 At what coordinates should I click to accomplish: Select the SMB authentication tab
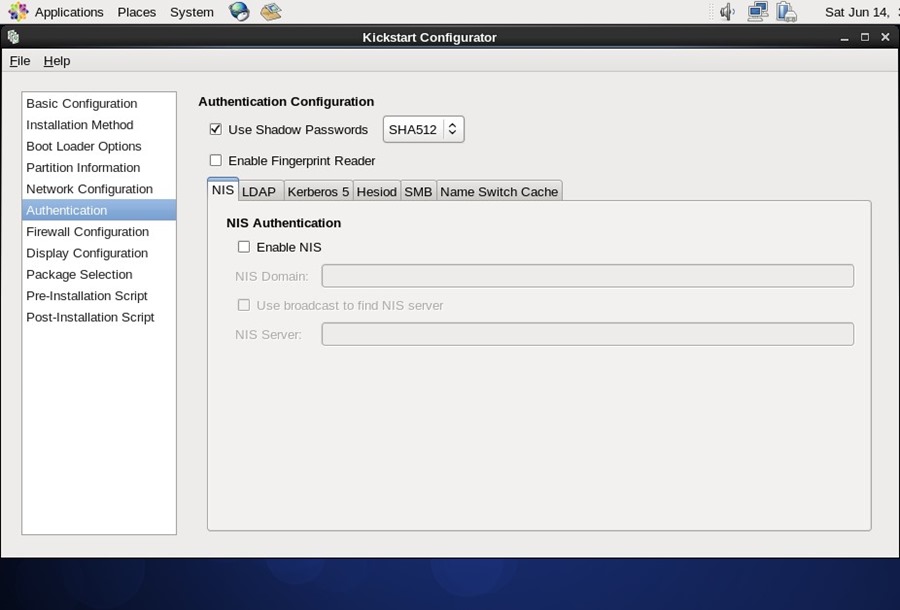418,191
